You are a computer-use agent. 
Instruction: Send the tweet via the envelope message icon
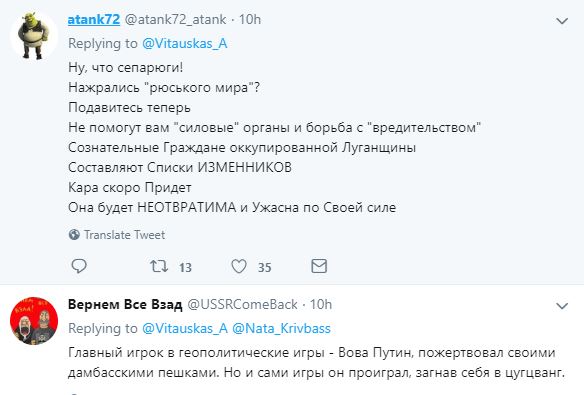(319, 266)
